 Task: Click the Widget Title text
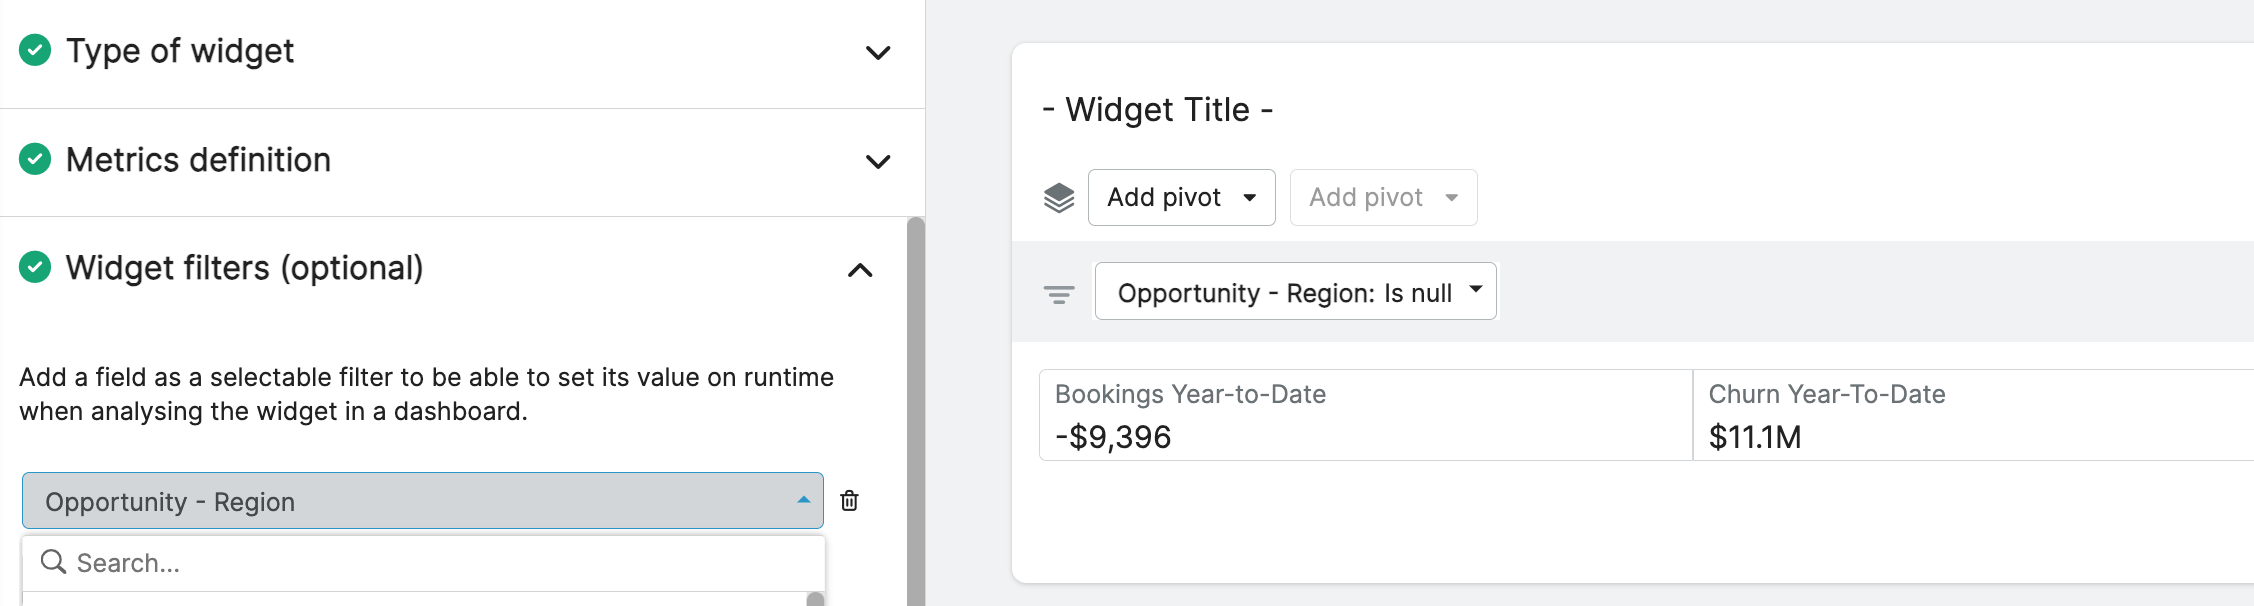1157,109
